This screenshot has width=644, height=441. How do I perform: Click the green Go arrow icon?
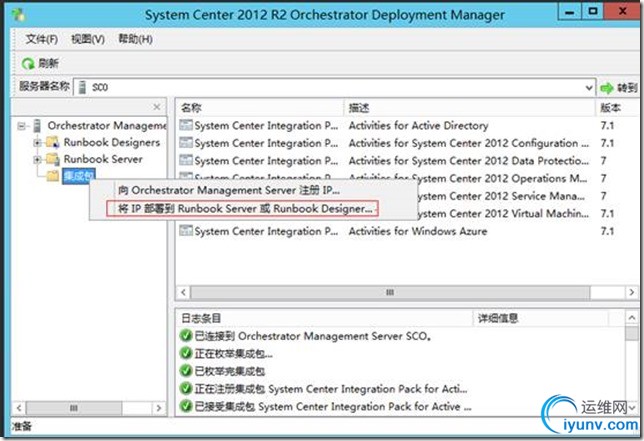(607, 87)
